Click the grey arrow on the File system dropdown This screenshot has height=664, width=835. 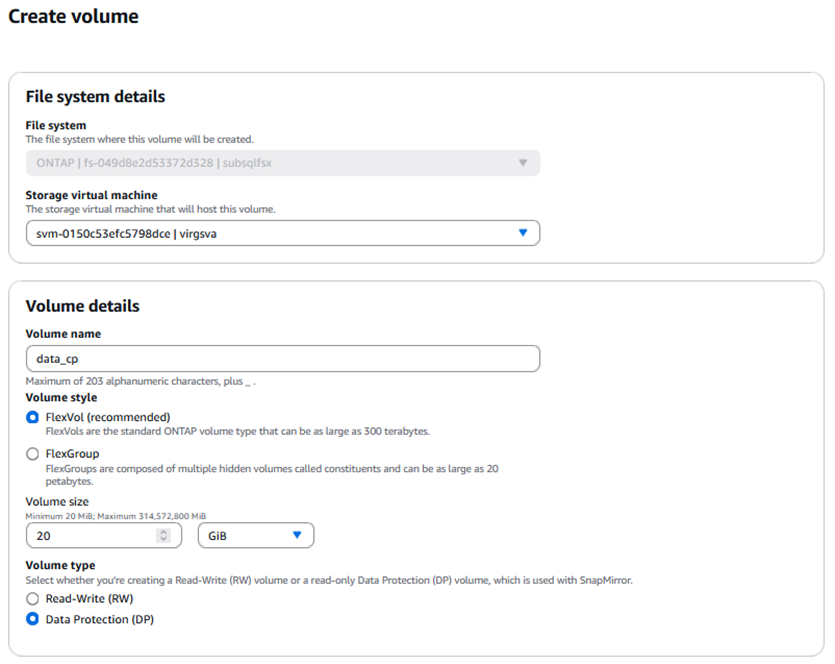coord(522,163)
